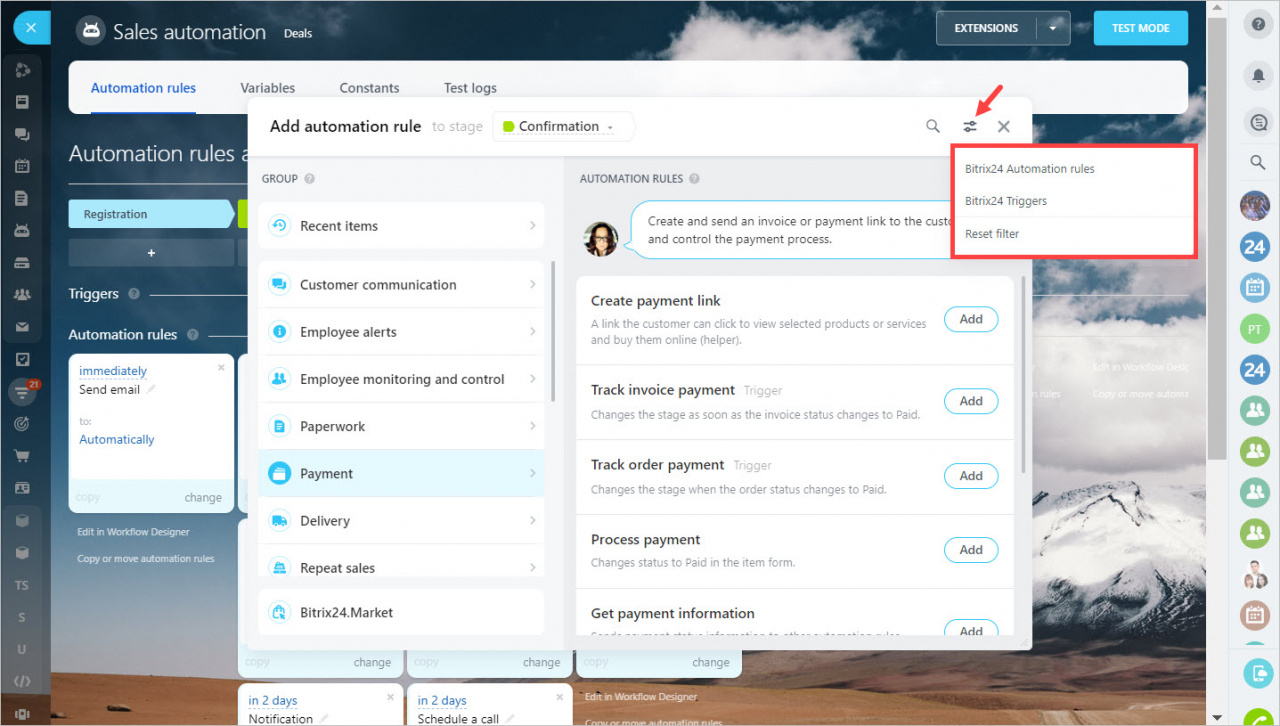The width and height of the screenshot is (1280, 726).
Task: Click the green PT avatar in right sidebar
Action: click(x=1254, y=328)
